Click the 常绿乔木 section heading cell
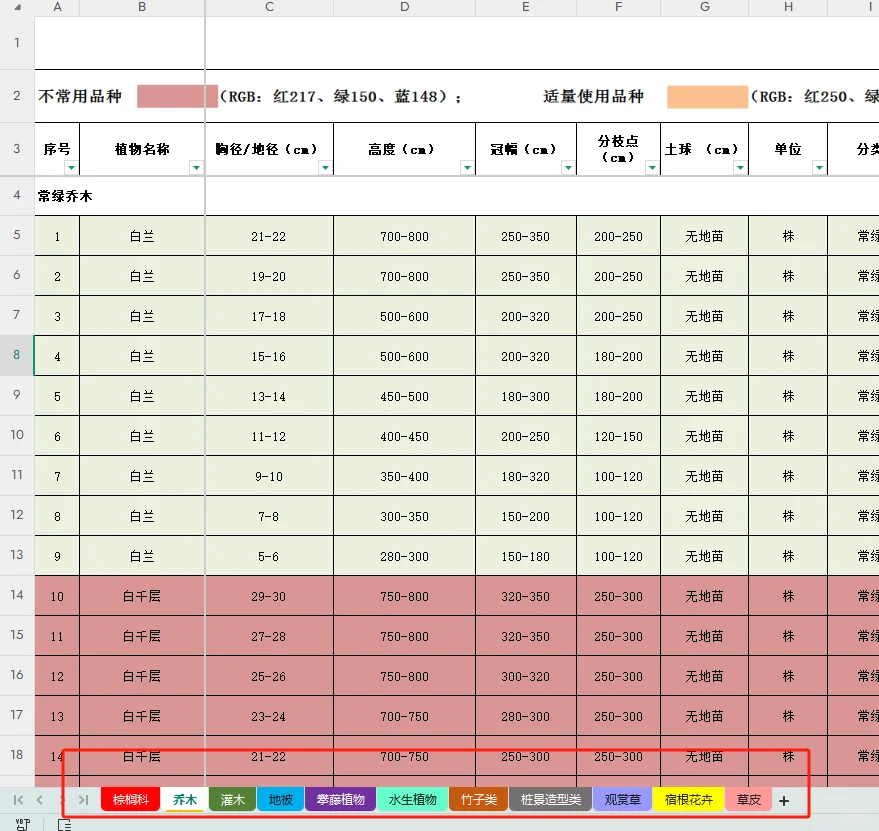Image resolution: width=879 pixels, height=831 pixels. [64, 196]
